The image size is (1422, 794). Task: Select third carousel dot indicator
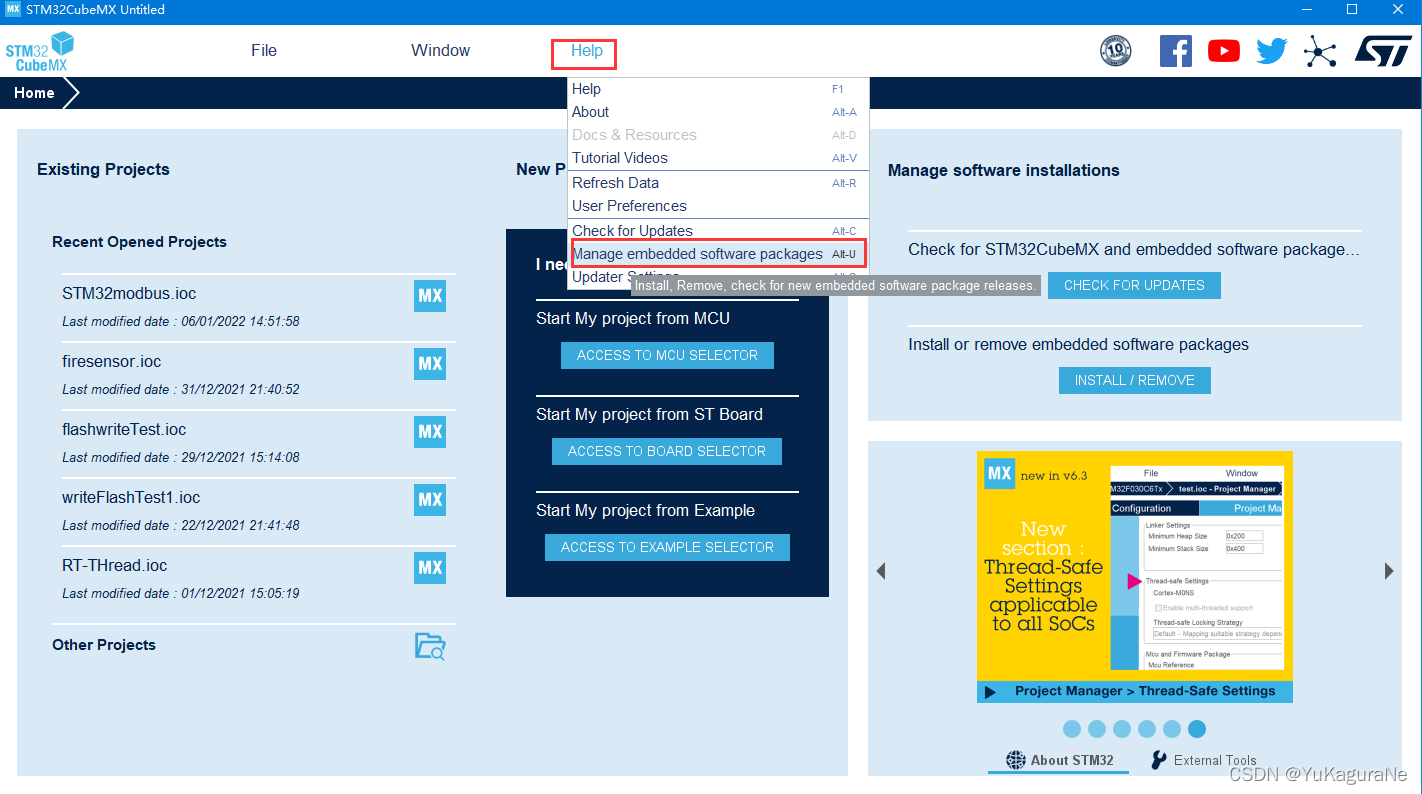(x=1122, y=729)
